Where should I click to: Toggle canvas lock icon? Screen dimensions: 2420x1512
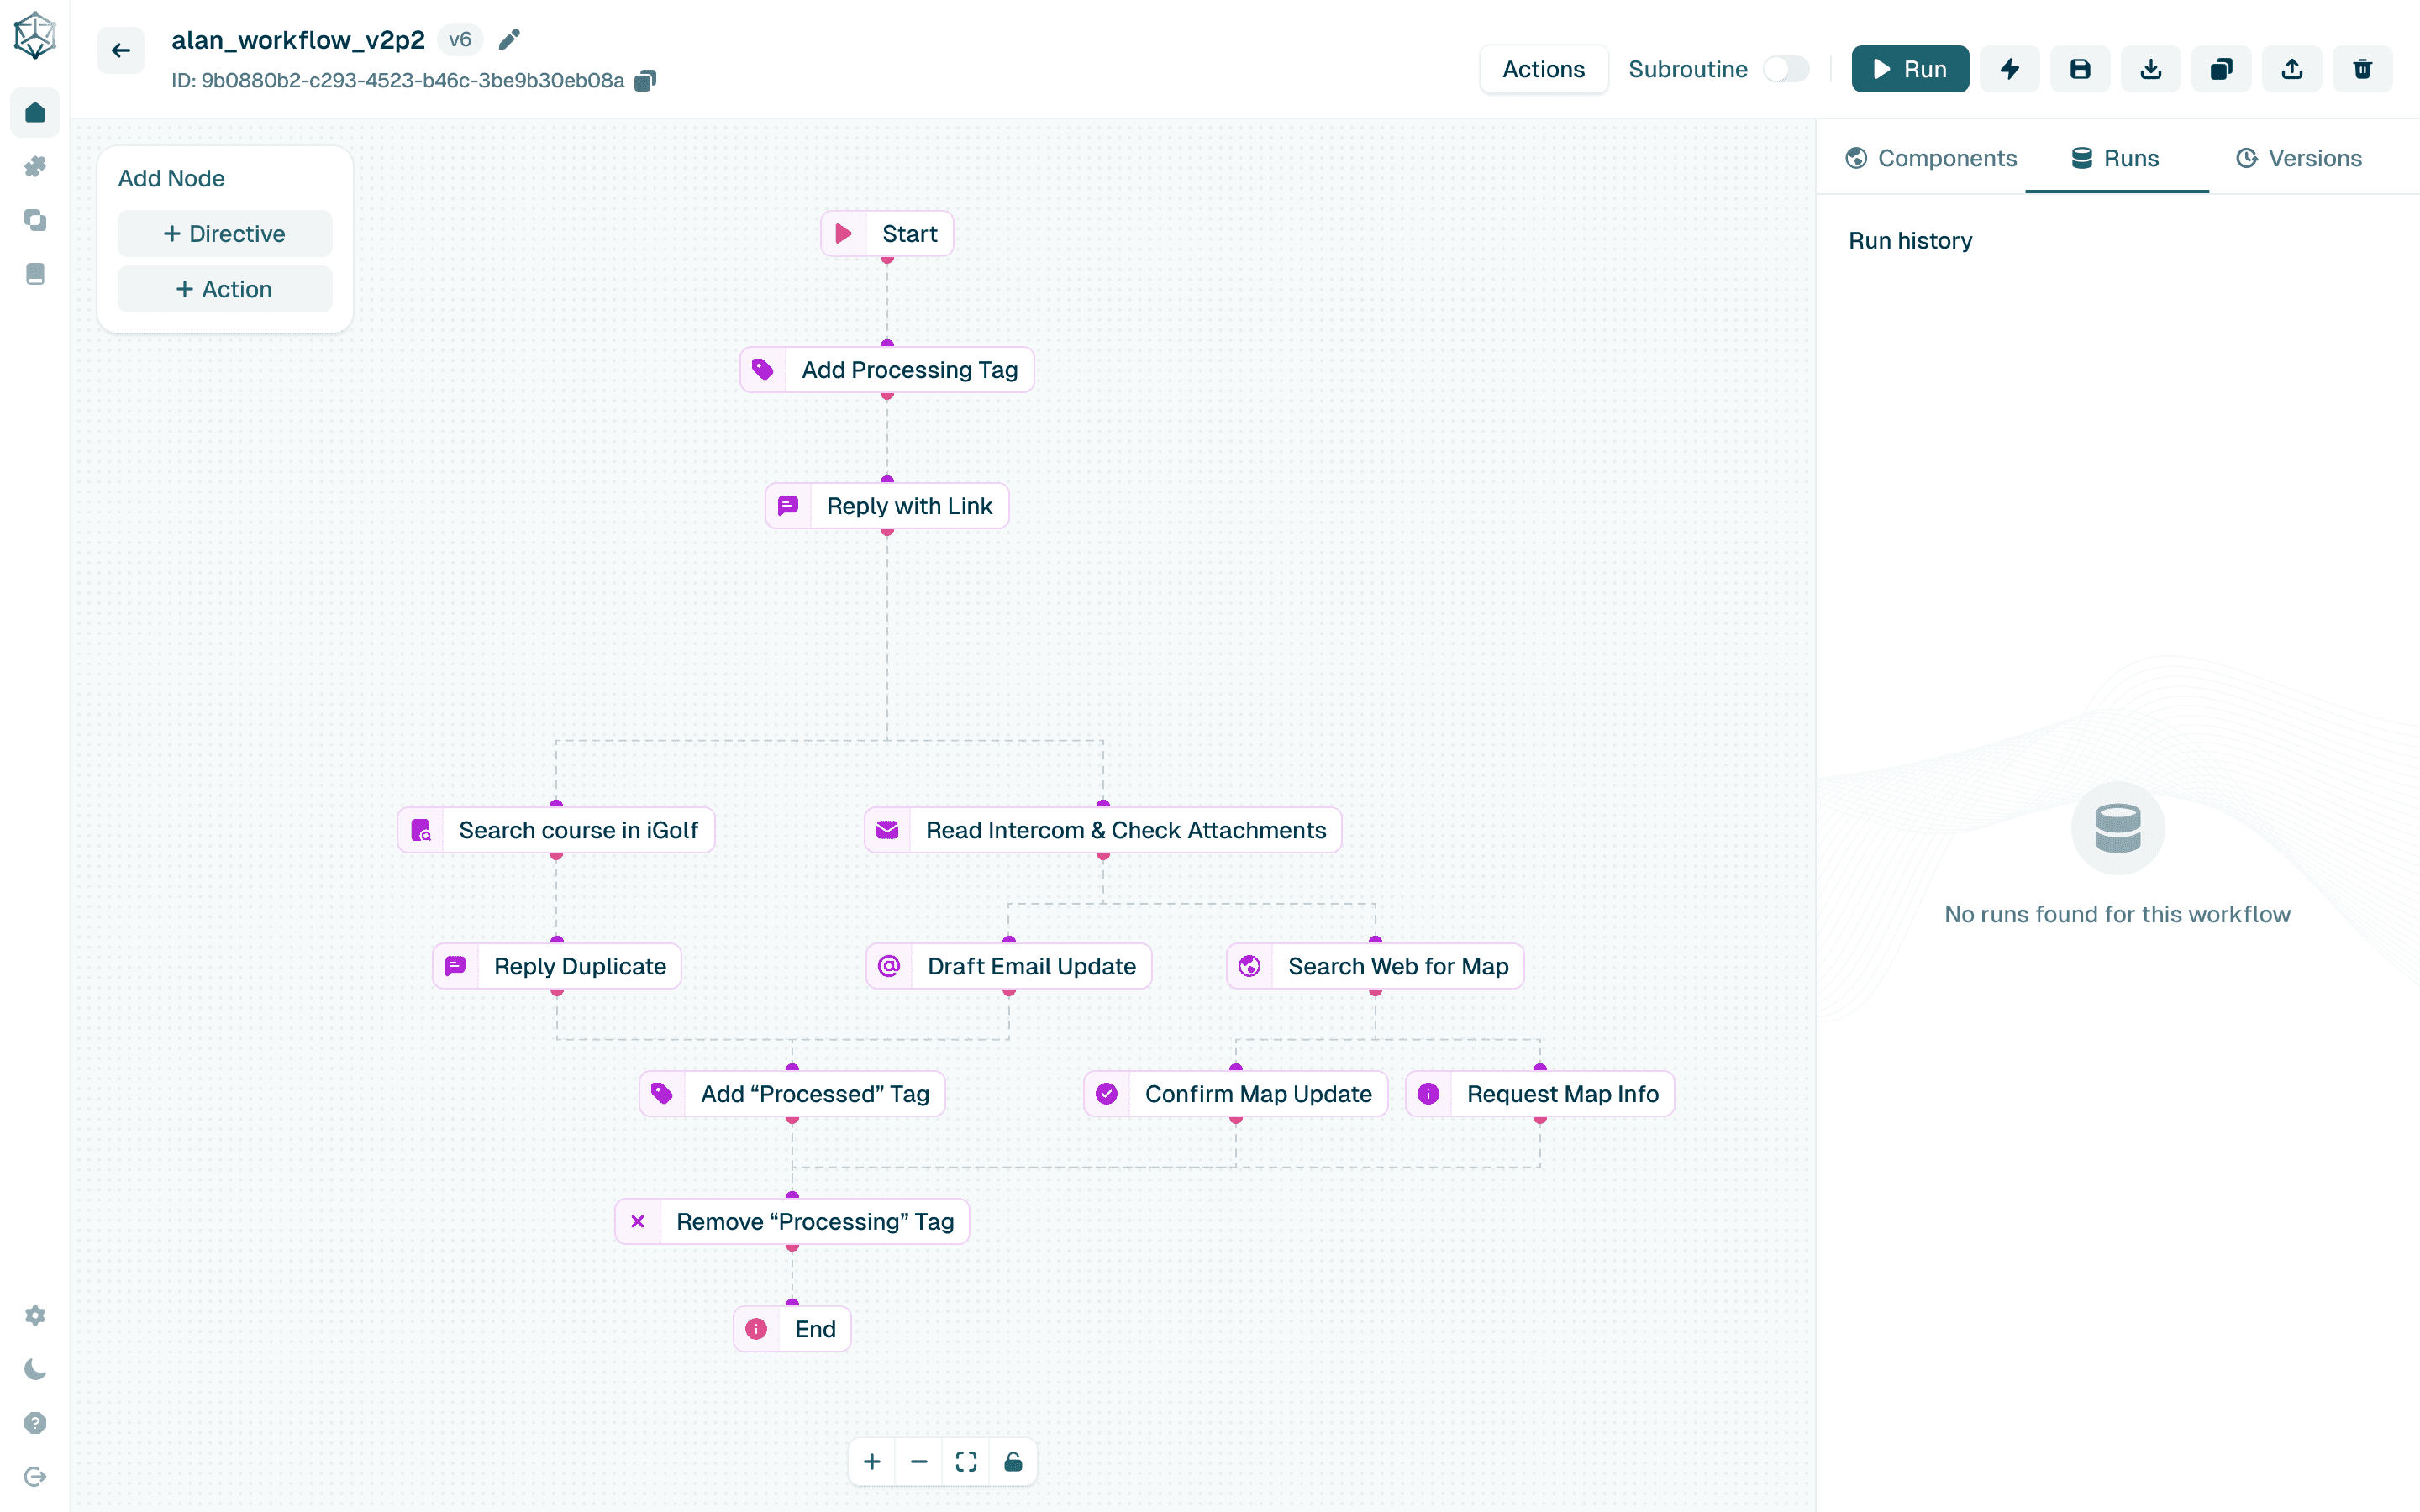1013,1462
